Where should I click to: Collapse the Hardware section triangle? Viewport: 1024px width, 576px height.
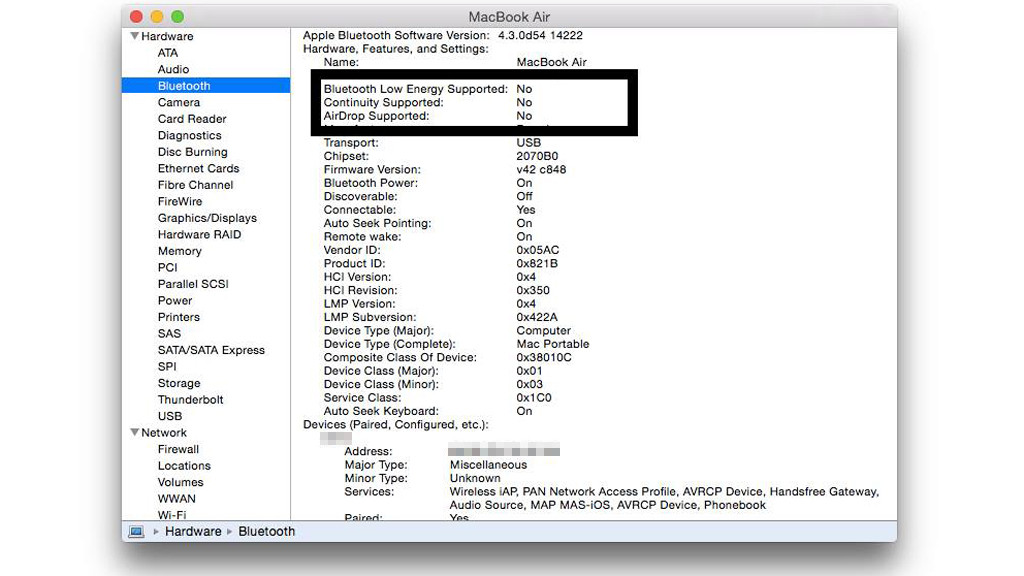[x=135, y=36]
